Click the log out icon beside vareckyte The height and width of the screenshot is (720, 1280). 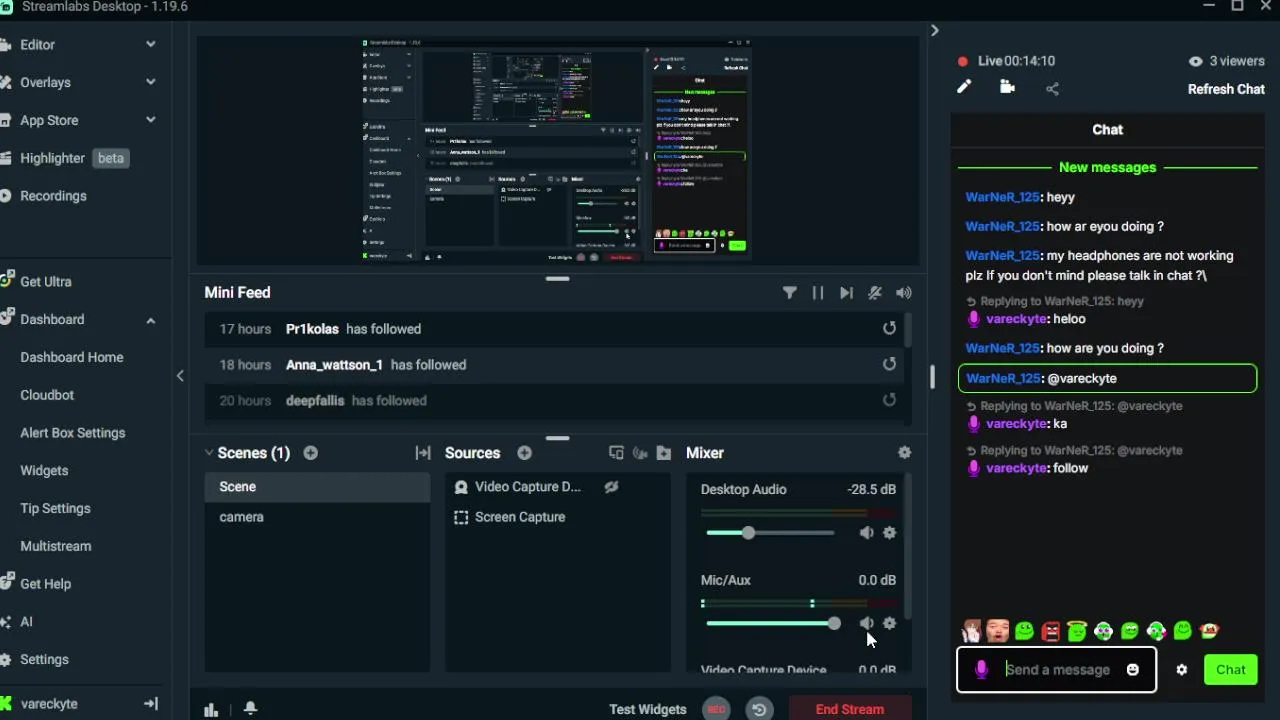click(151, 704)
